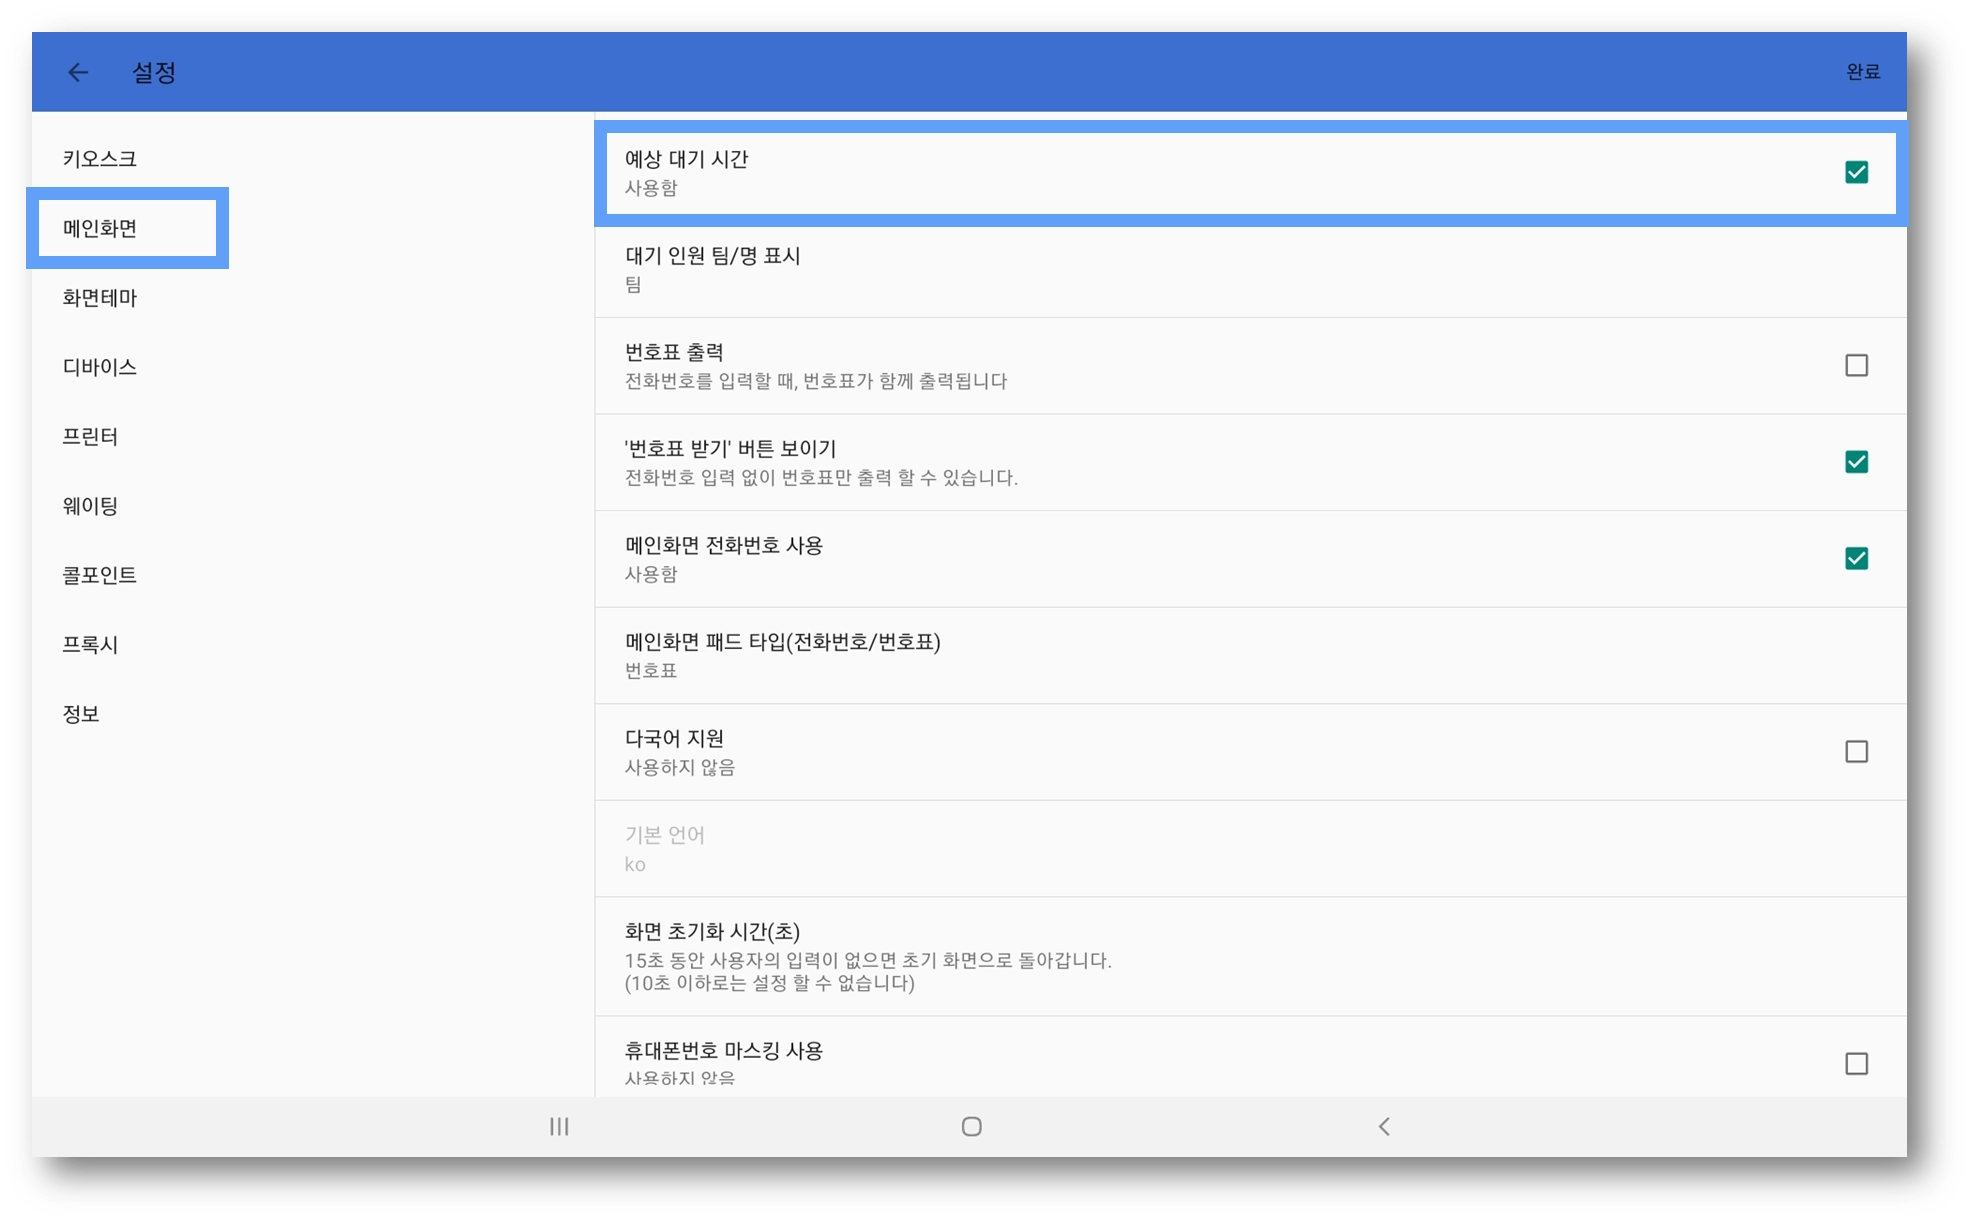
Task: Tap the back arrow in the header
Action: [x=78, y=72]
